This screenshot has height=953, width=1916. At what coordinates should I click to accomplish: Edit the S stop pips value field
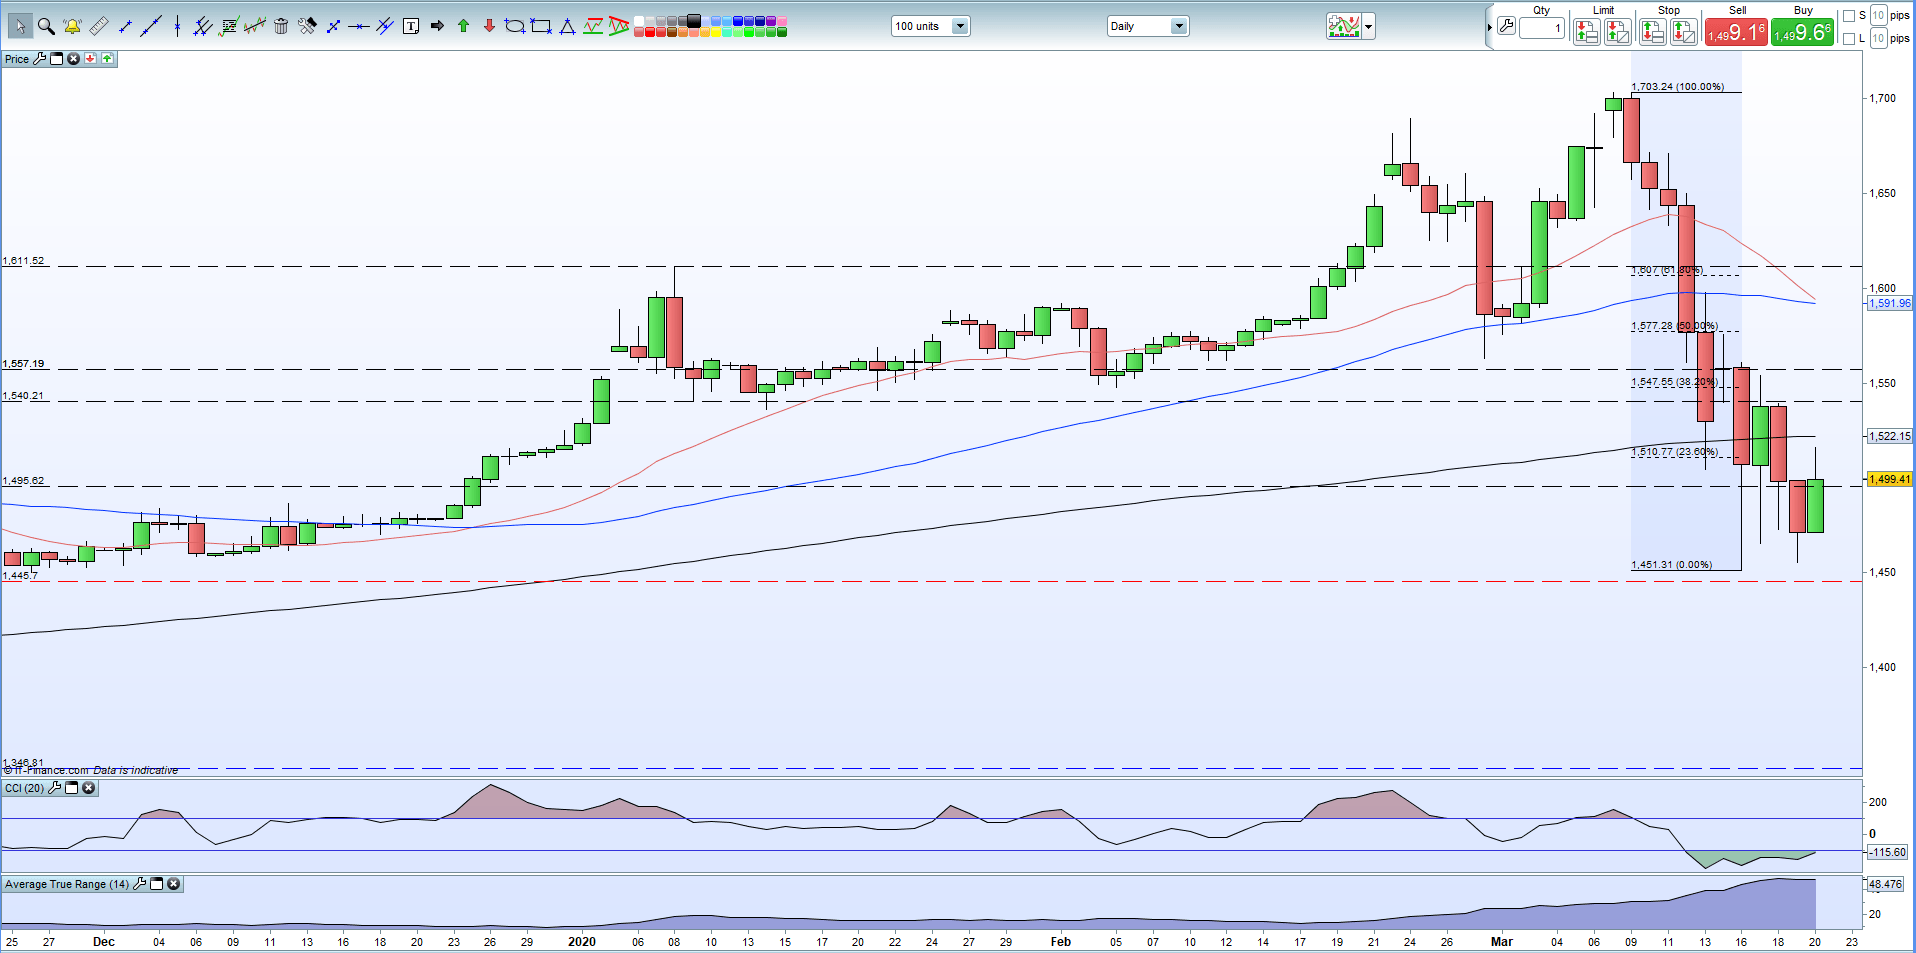point(1878,15)
